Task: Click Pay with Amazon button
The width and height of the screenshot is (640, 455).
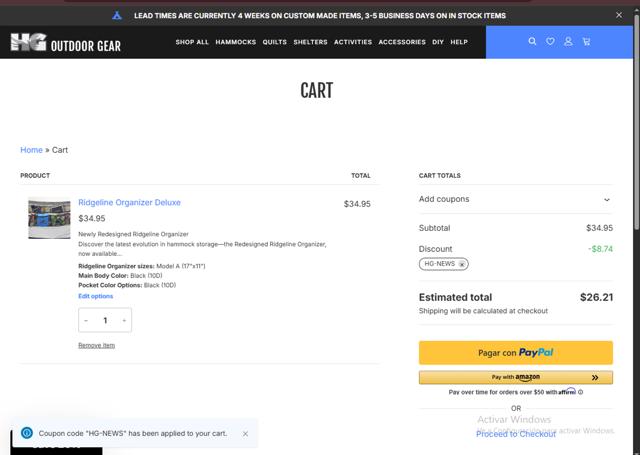Action: click(x=516, y=377)
